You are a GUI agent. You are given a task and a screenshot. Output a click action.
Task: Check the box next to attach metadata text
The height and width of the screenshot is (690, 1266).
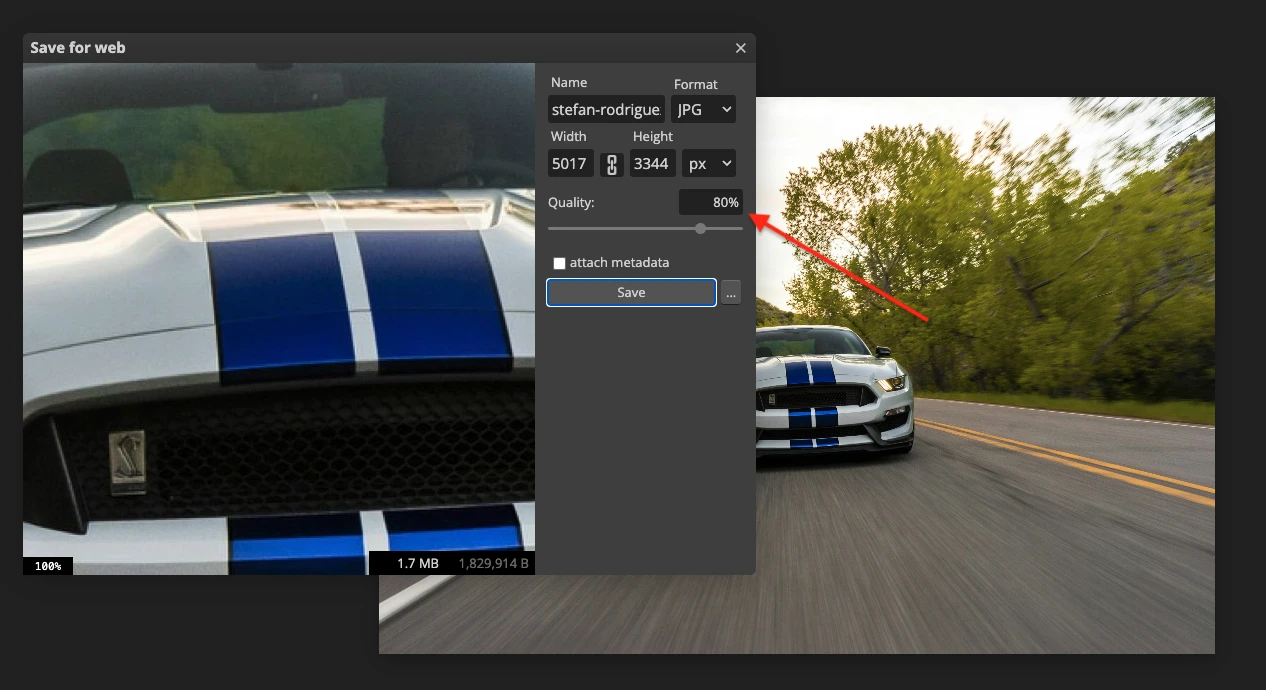(x=559, y=263)
